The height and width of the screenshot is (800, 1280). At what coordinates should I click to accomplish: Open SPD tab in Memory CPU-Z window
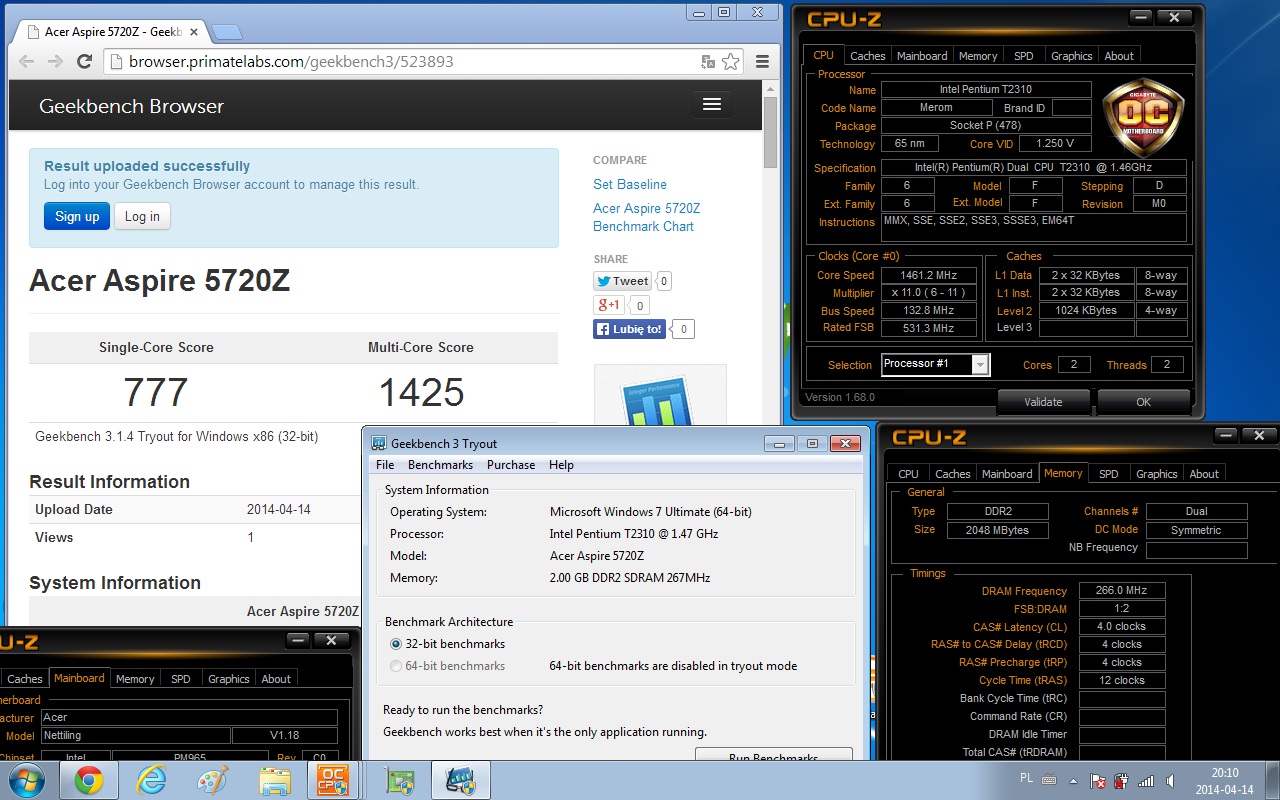1108,474
